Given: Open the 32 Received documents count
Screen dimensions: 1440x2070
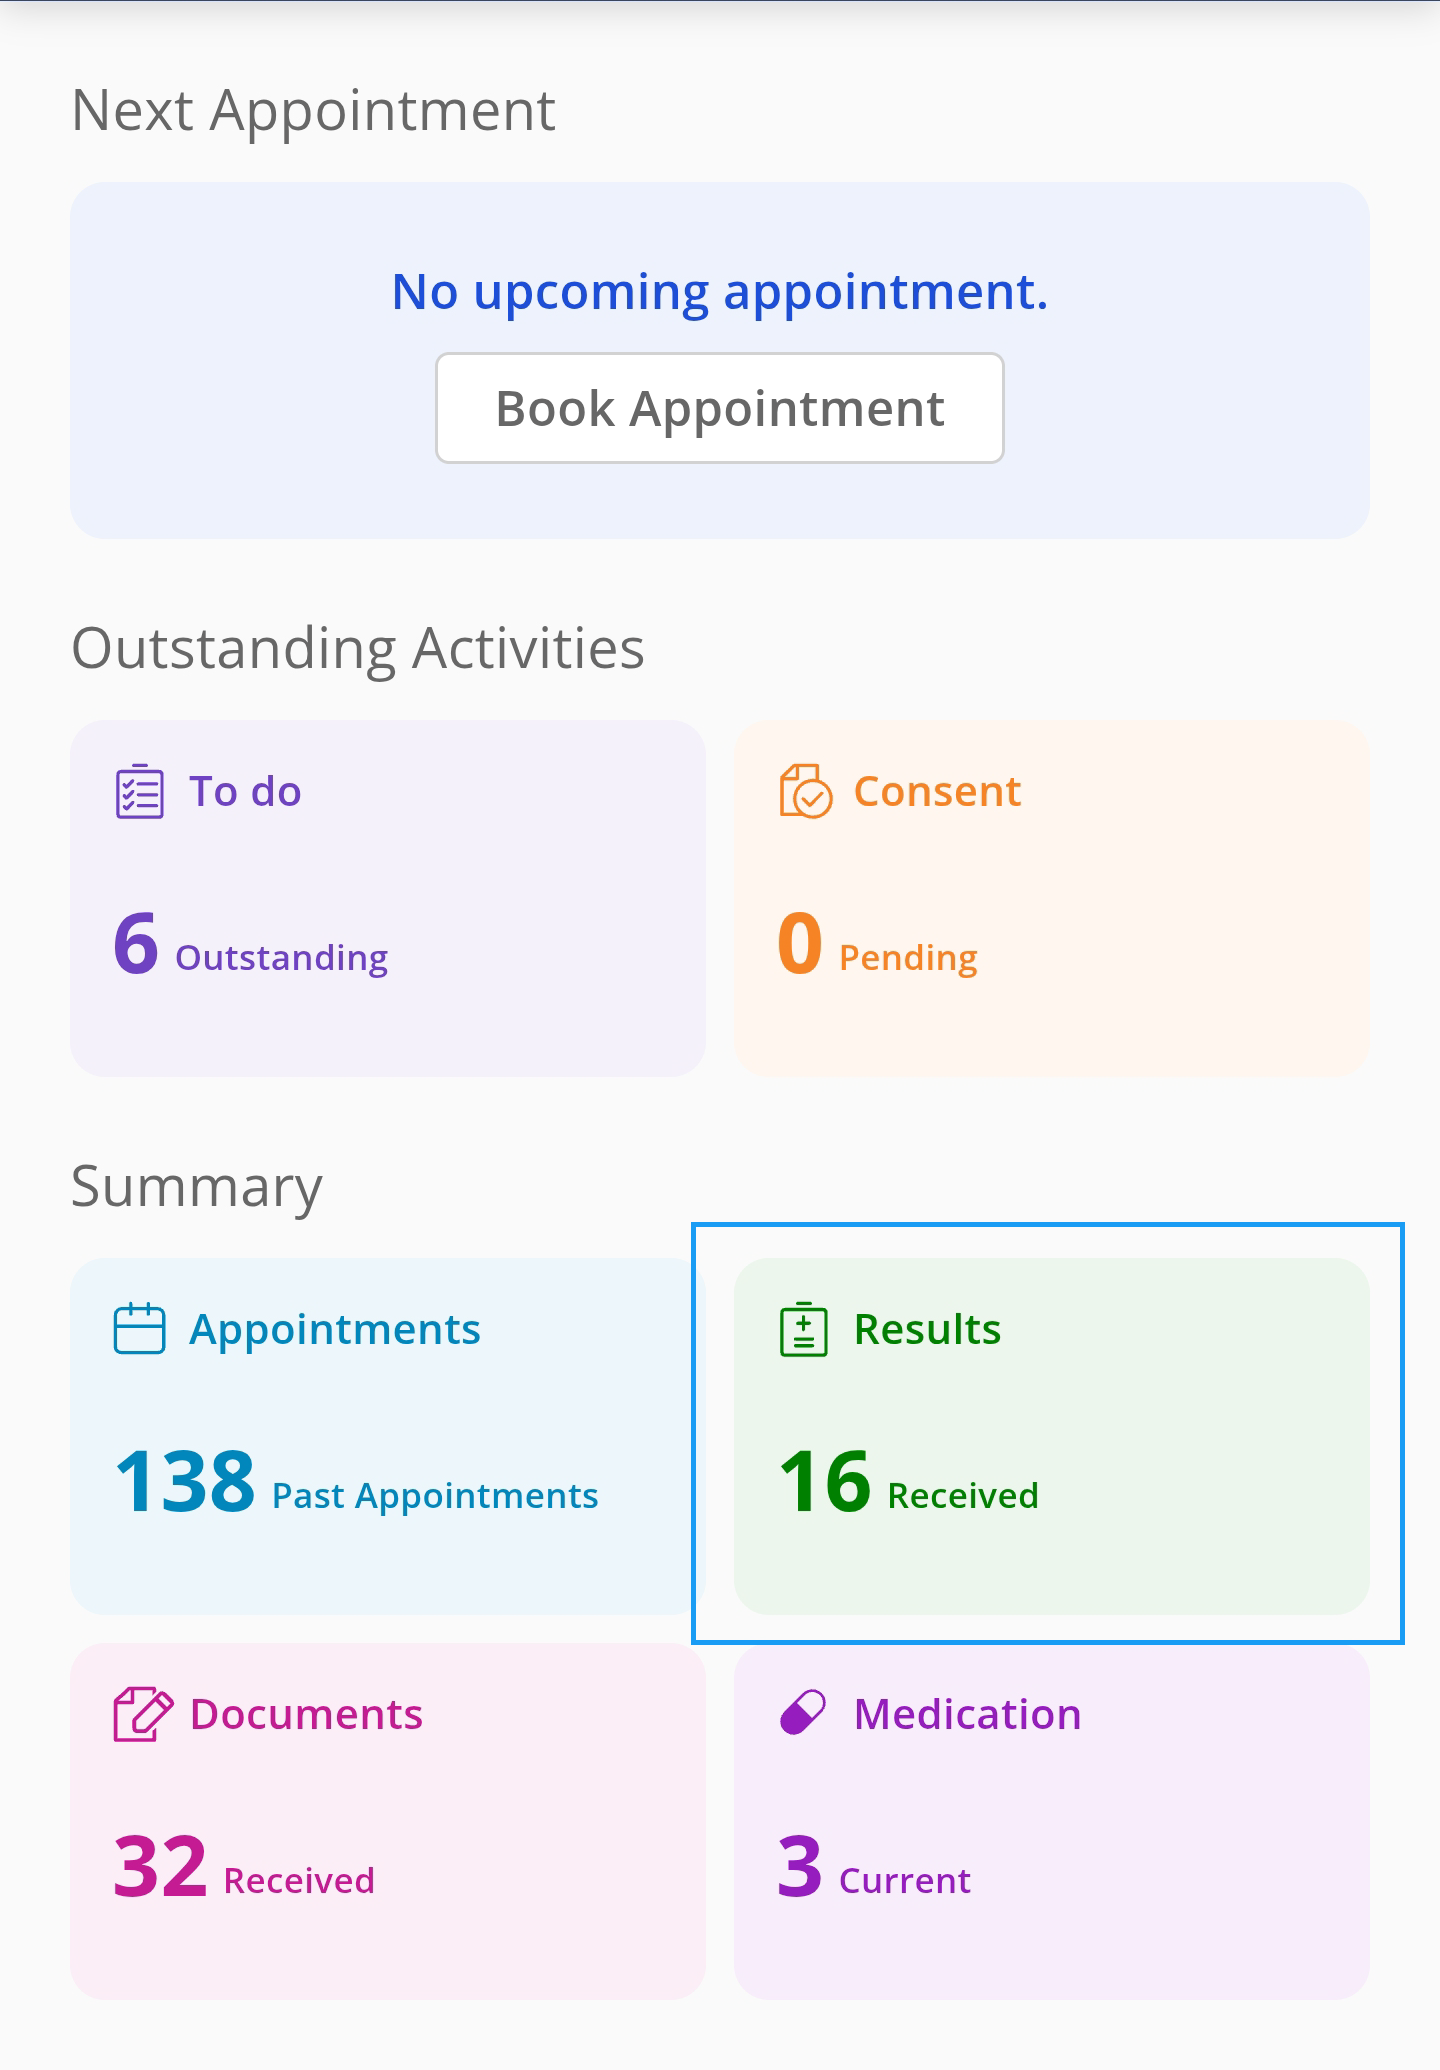Looking at the screenshot, I should tap(244, 1868).
